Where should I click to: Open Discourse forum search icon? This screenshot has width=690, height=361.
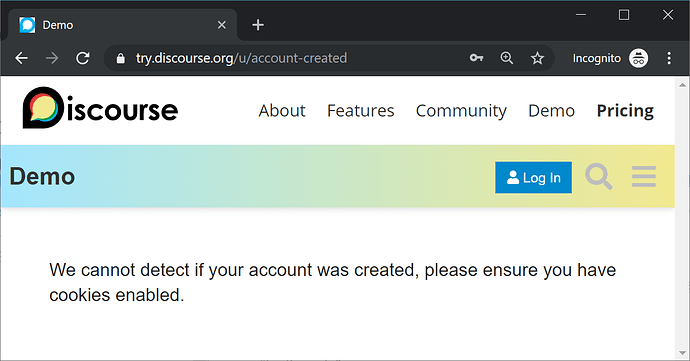pyautogui.click(x=599, y=177)
